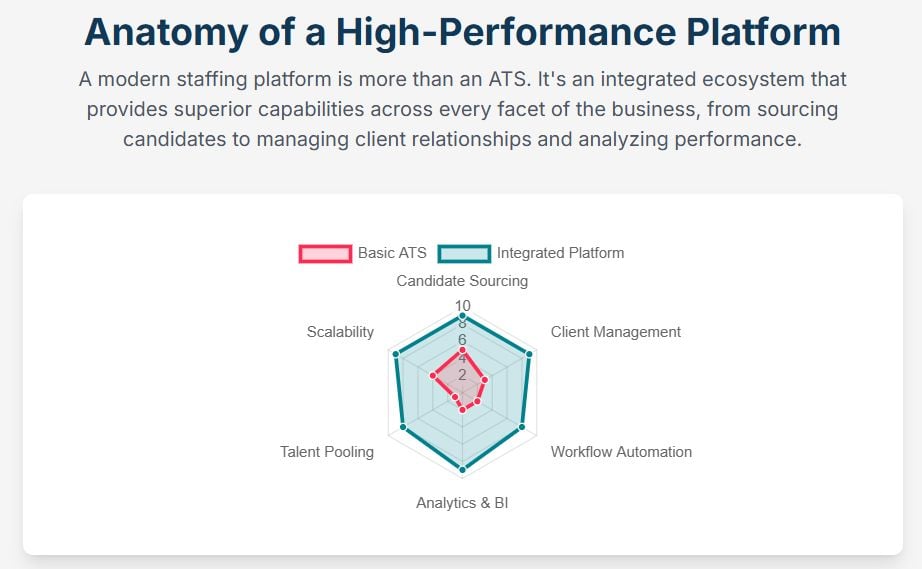Click the Basic ATS legend label
922x569 pixels.
point(392,253)
